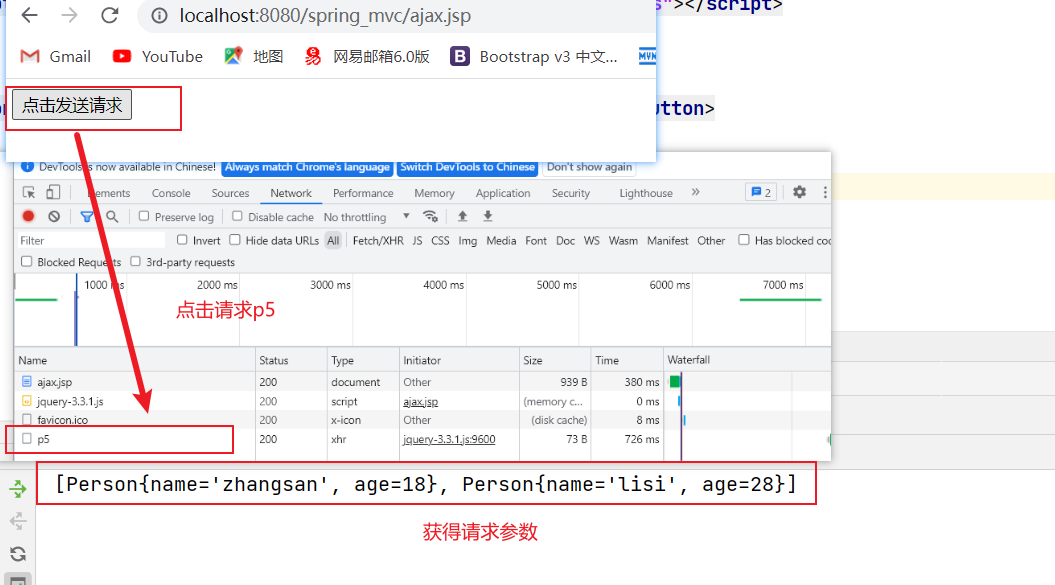Open the Gmail bookmark
Screen dimensions: 1055x585
pyautogui.click(x=55, y=57)
